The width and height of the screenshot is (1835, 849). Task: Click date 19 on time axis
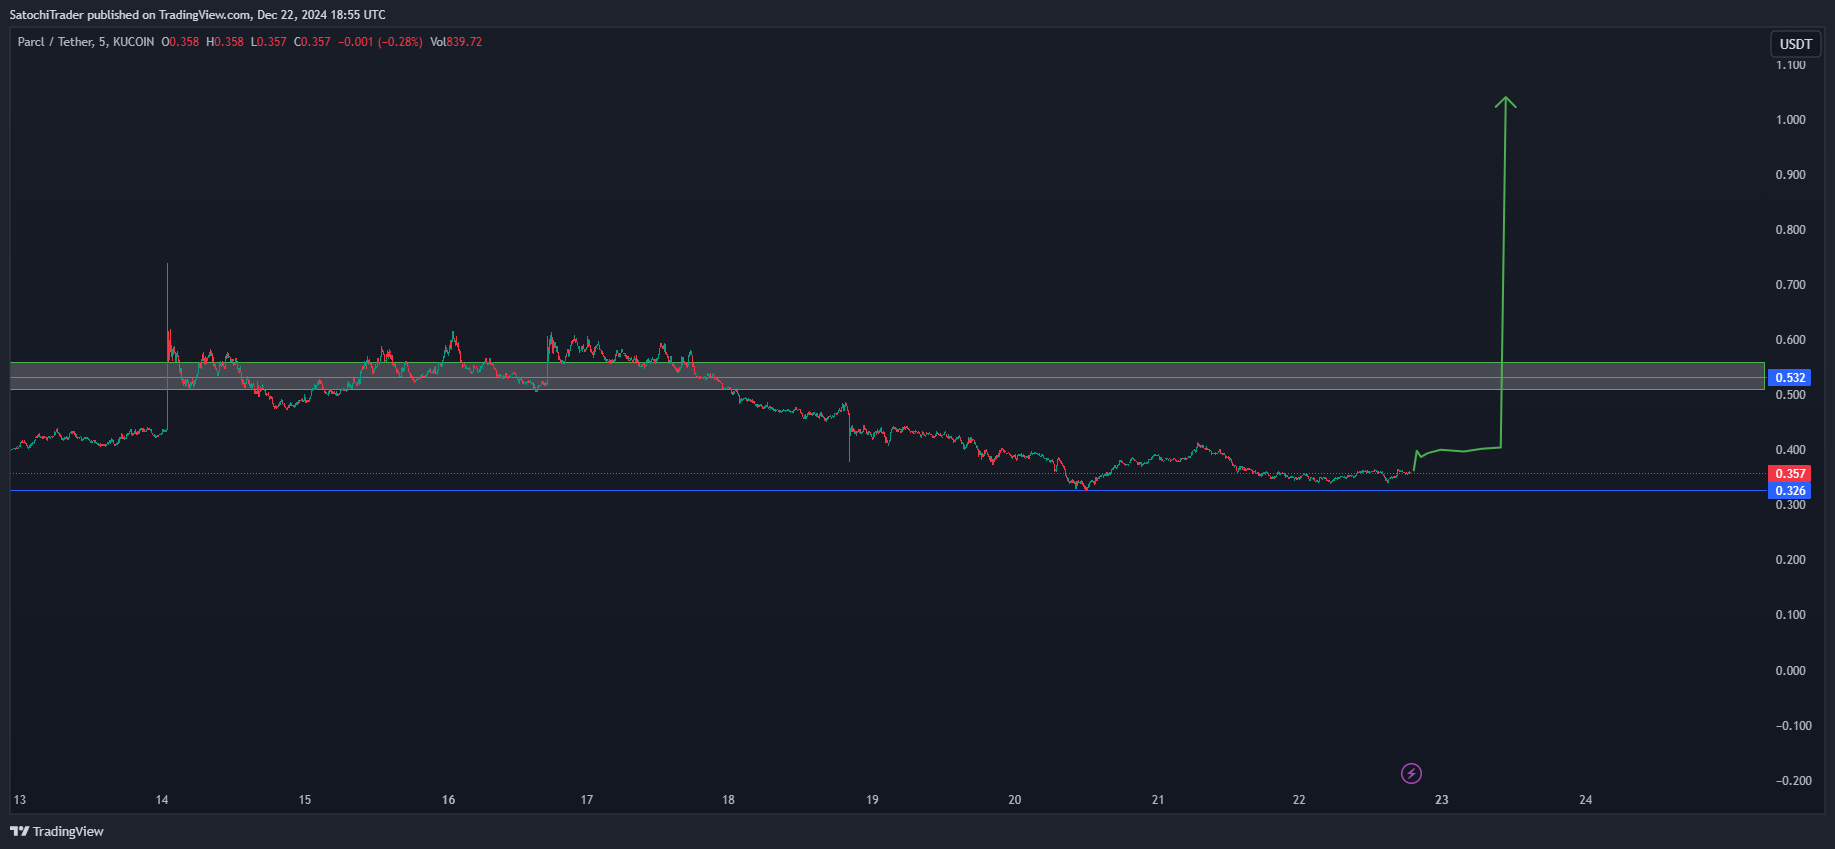click(x=872, y=800)
